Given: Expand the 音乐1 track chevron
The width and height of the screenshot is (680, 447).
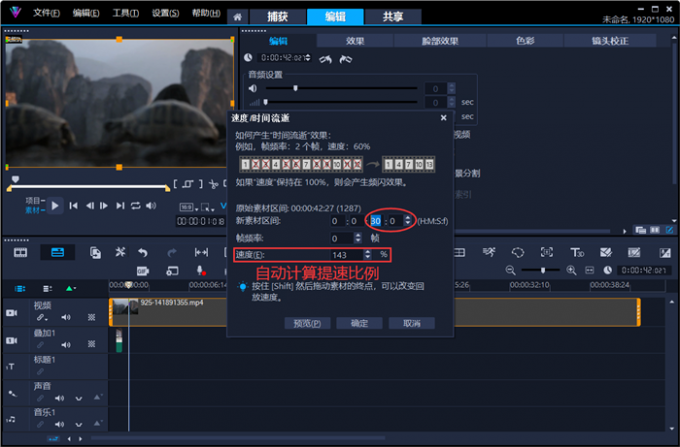Looking at the screenshot, I should tap(78, 424).
